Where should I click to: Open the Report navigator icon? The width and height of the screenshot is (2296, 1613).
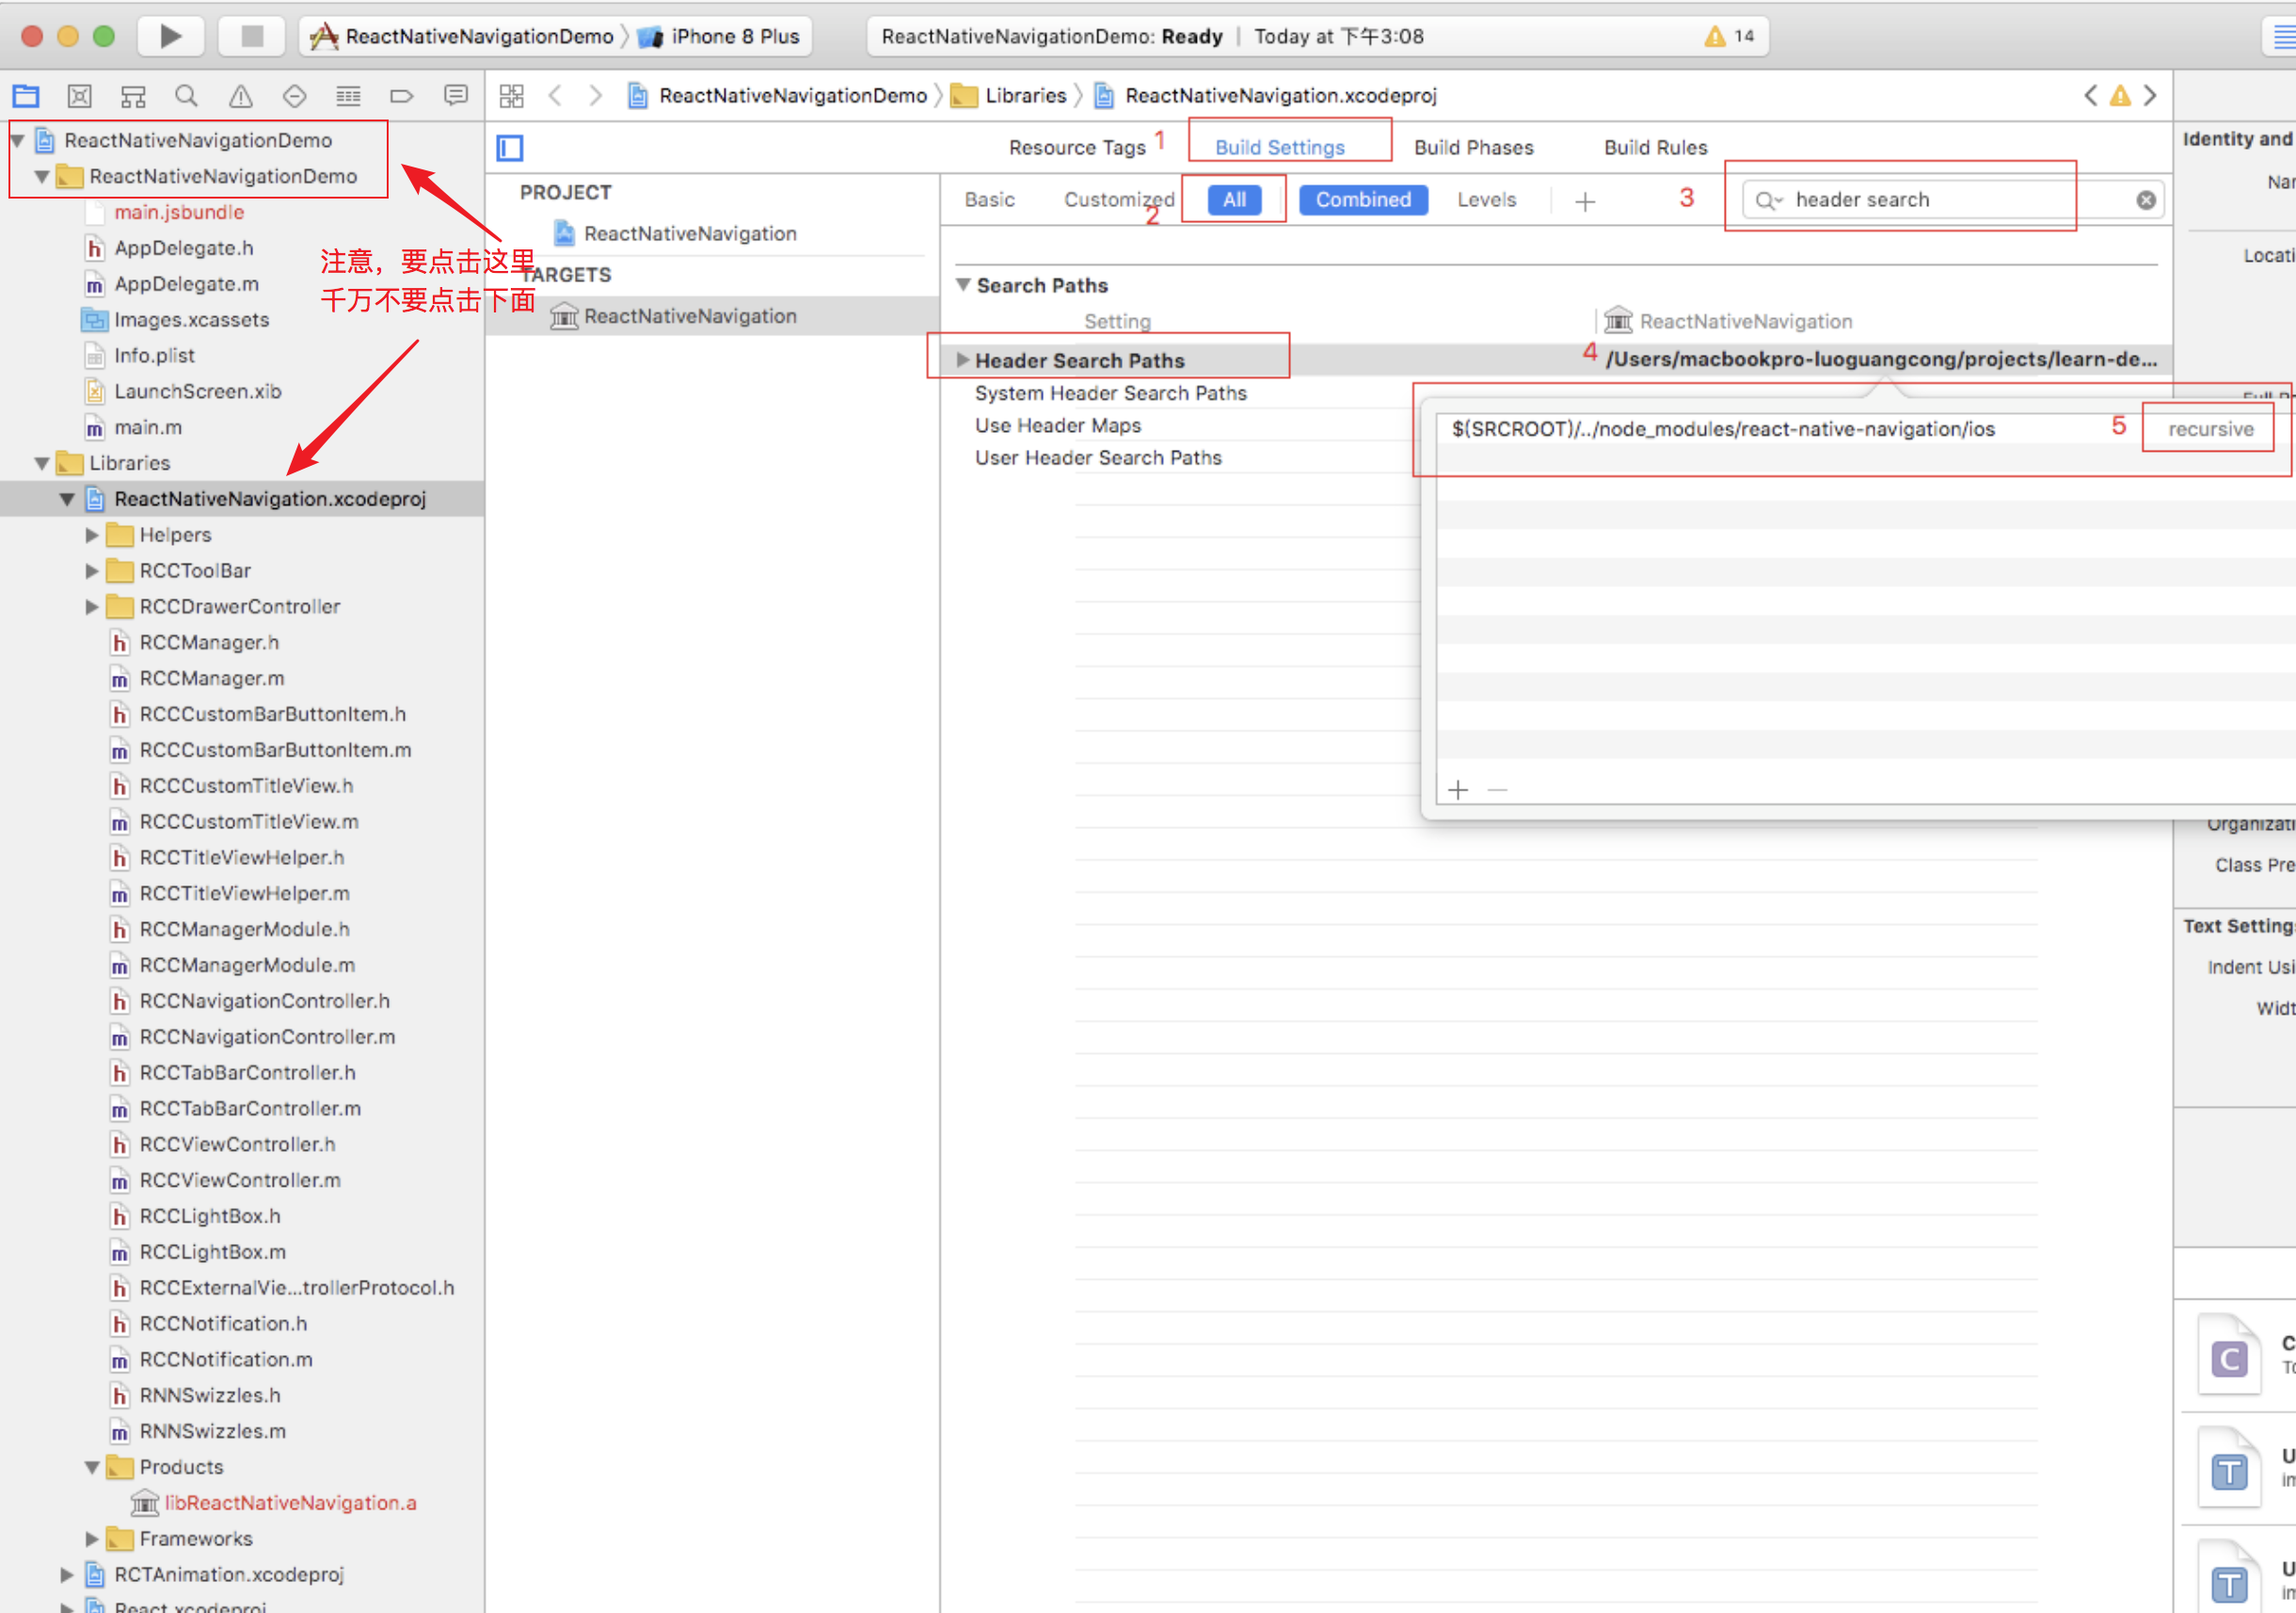pos(456,96)
